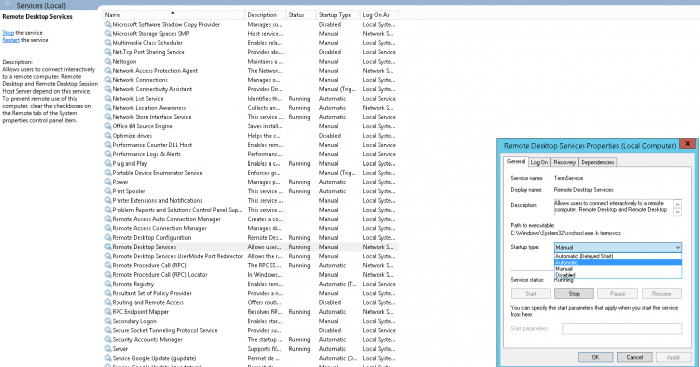
Task: Click the Net.Tcp Port Sharing Service icon
Action: tap(108, 52)
